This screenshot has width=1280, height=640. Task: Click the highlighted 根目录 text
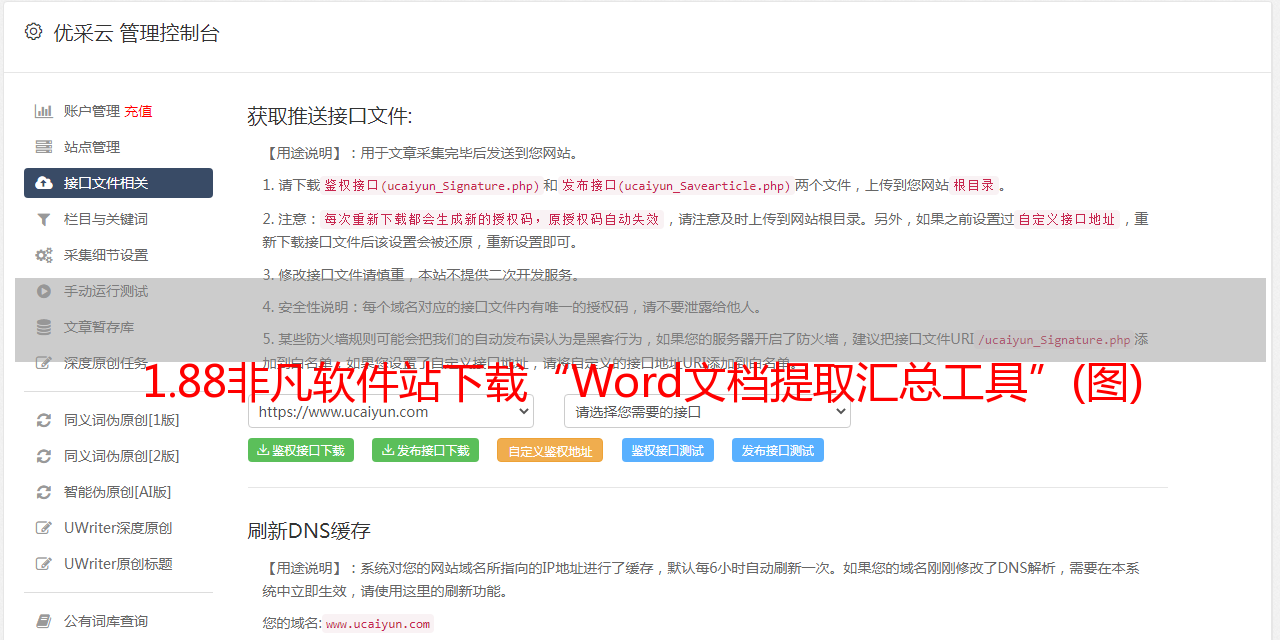point(974,185)
